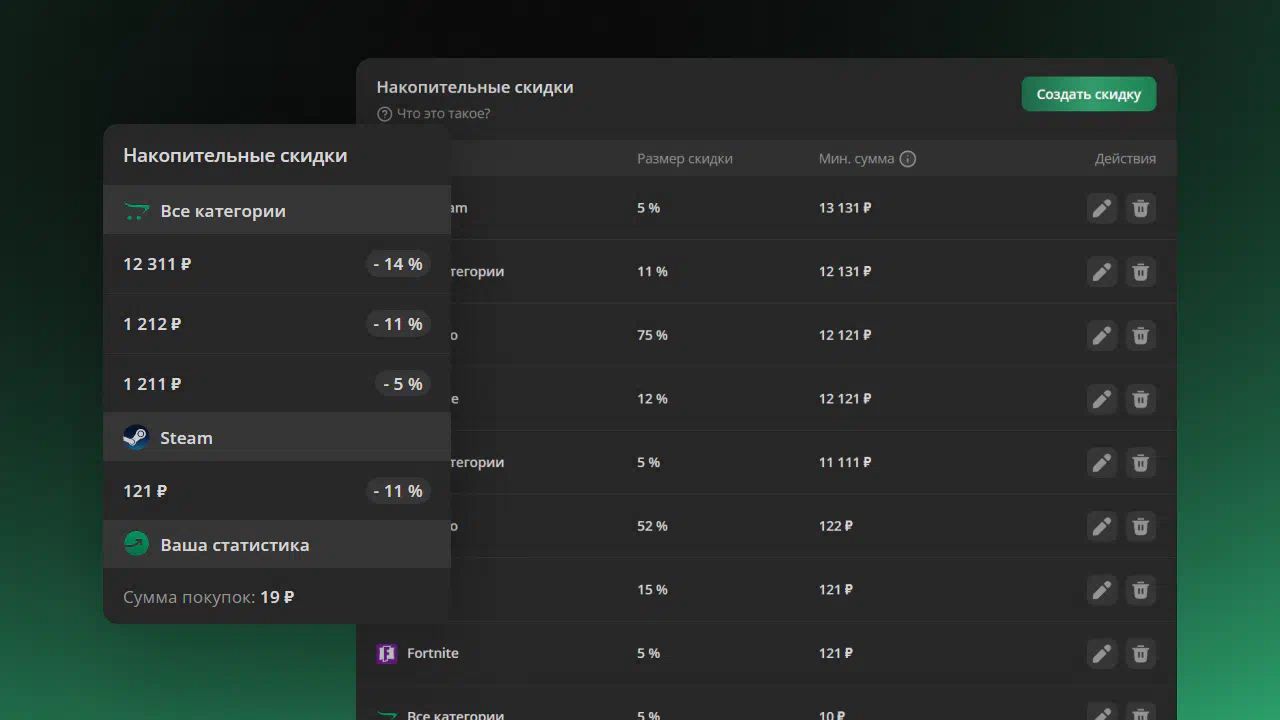
Task: Click the cart icon beside Все категории
Action: pyautogui.click(x=136, y=211)
